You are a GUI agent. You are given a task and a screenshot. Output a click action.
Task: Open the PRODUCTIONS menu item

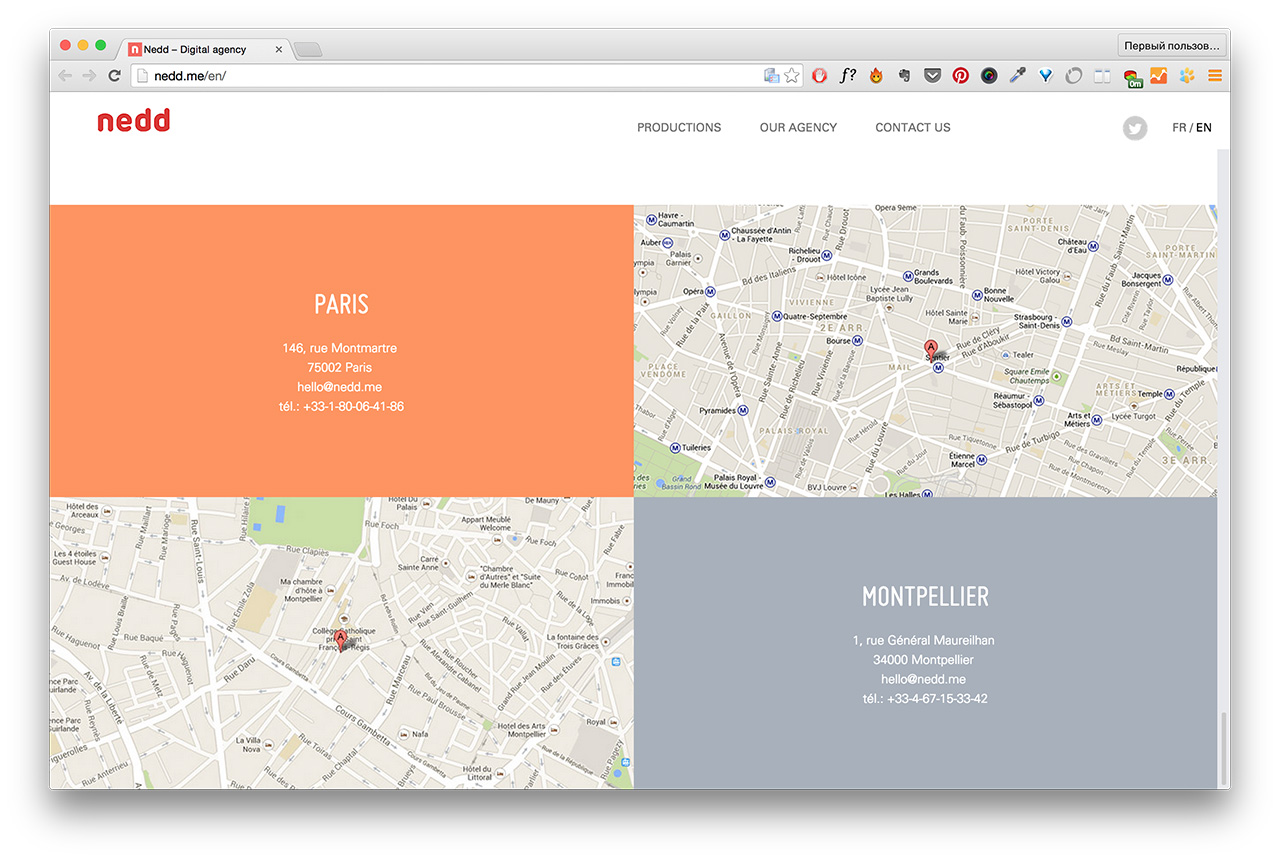point(679,128)
